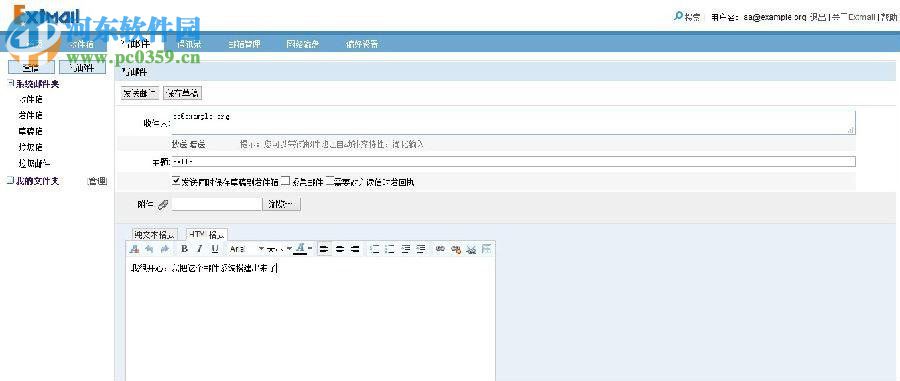The height and width of the screenshot is (381, 900).
Task: Open 发件箱 sent folder in sidebar
Action: click(x=30, y=115)
